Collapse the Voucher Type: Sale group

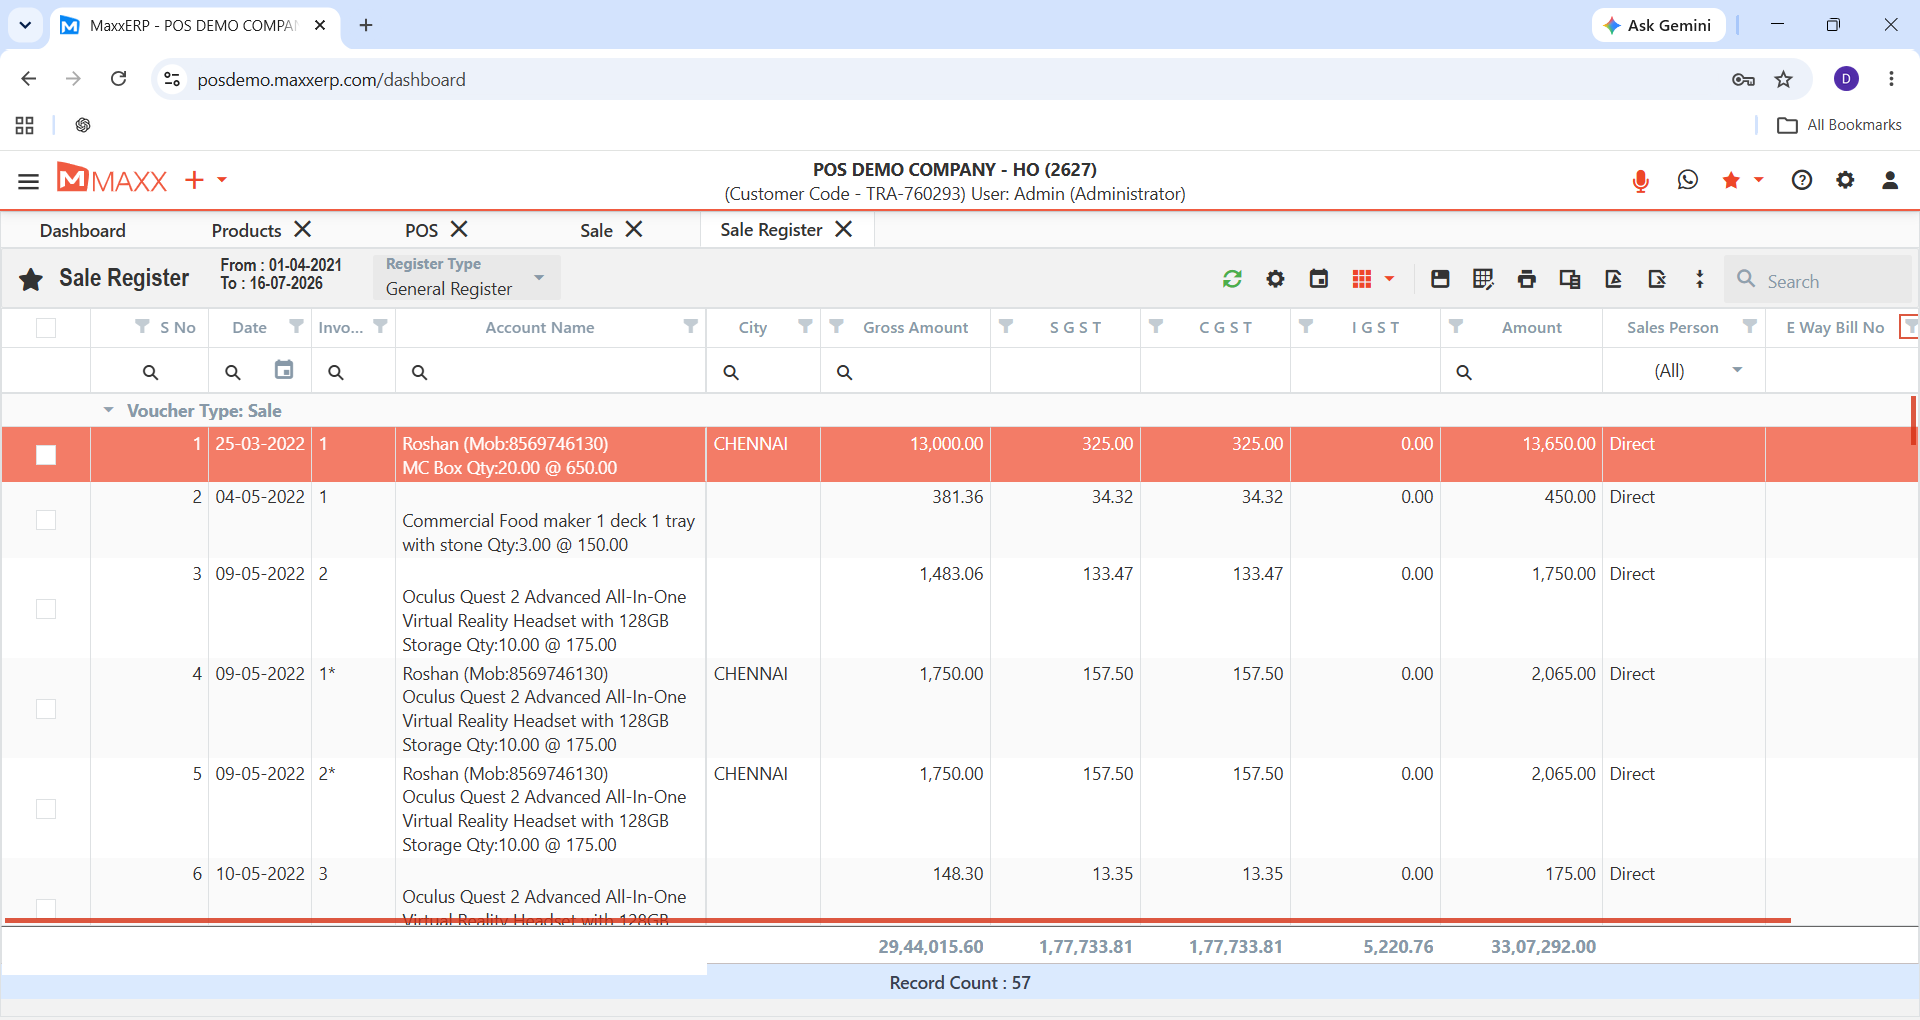[x=108, y=411]
